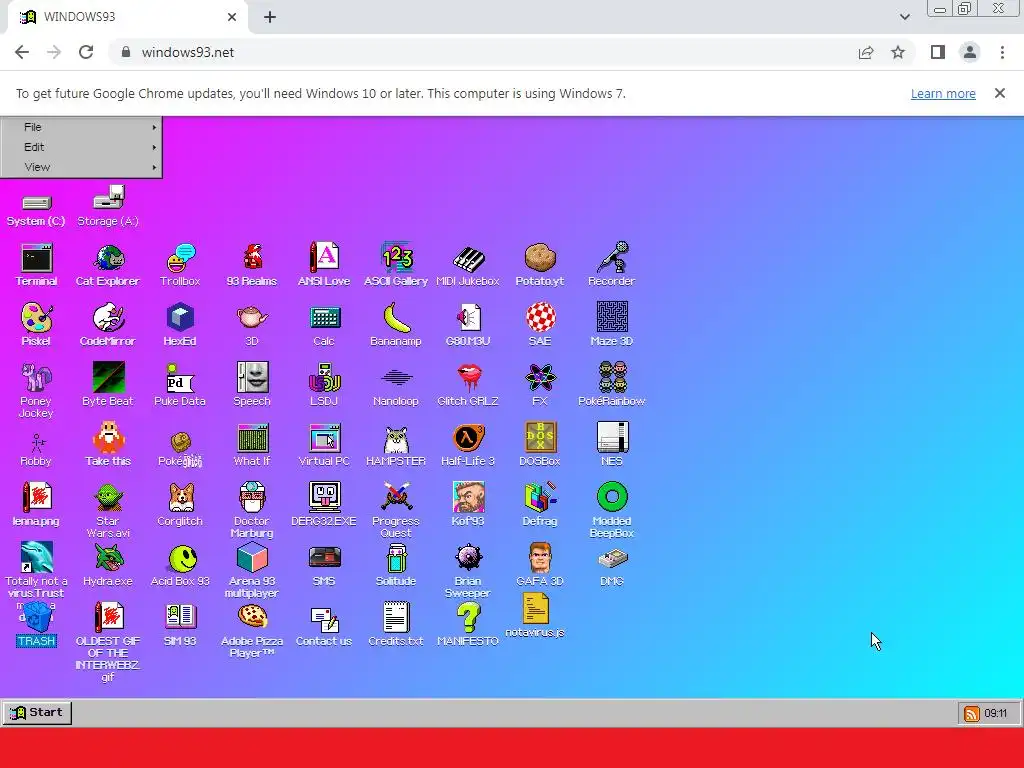Open the Potato.yt icon
Screen dimensions: 1024x768
[539, 264]
